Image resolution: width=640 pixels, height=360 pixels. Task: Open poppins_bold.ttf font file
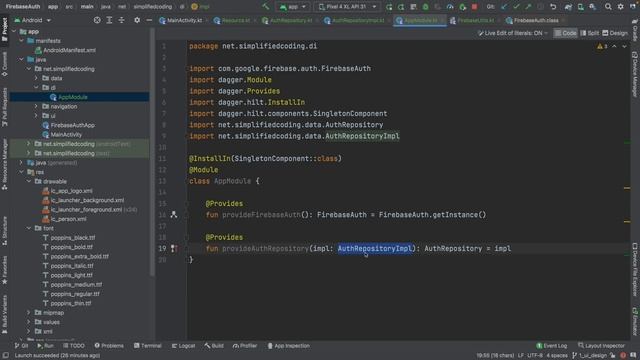click(67, 247)
